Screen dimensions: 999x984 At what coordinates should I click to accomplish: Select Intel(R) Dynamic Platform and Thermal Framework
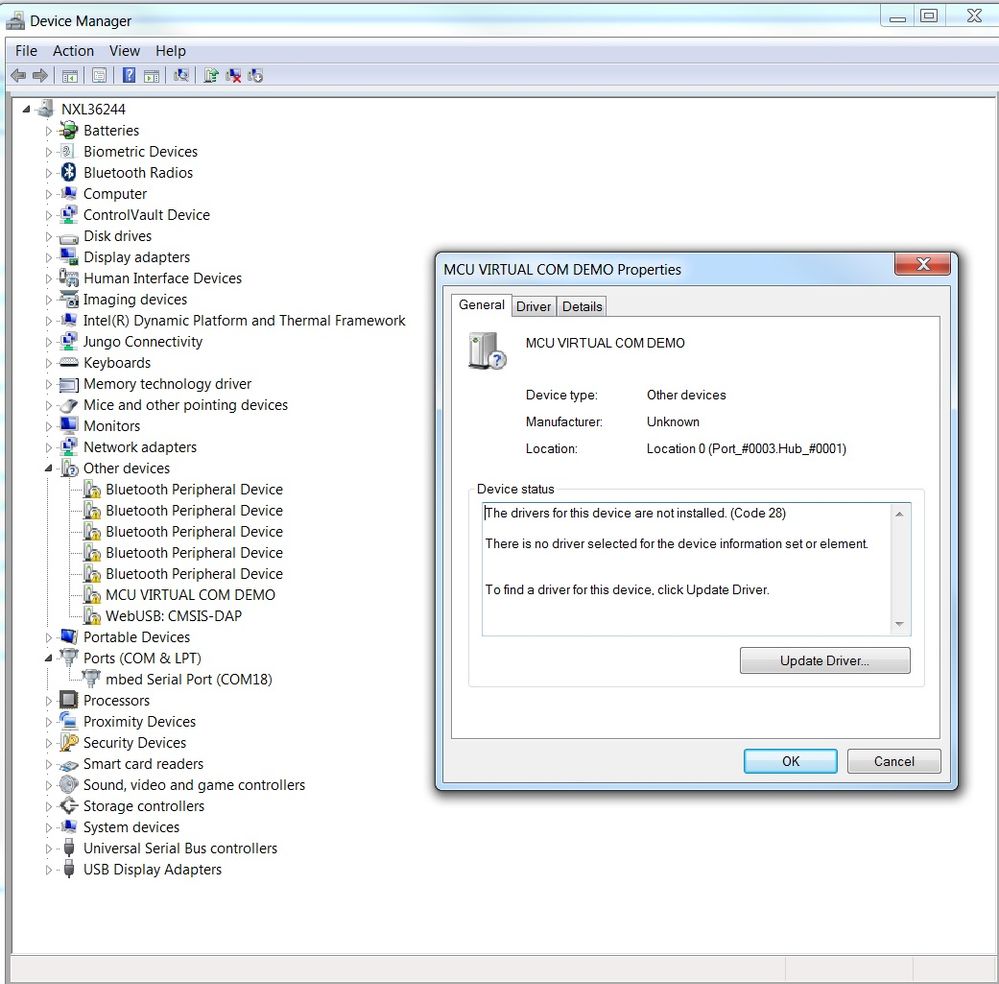tap(244, 321)
